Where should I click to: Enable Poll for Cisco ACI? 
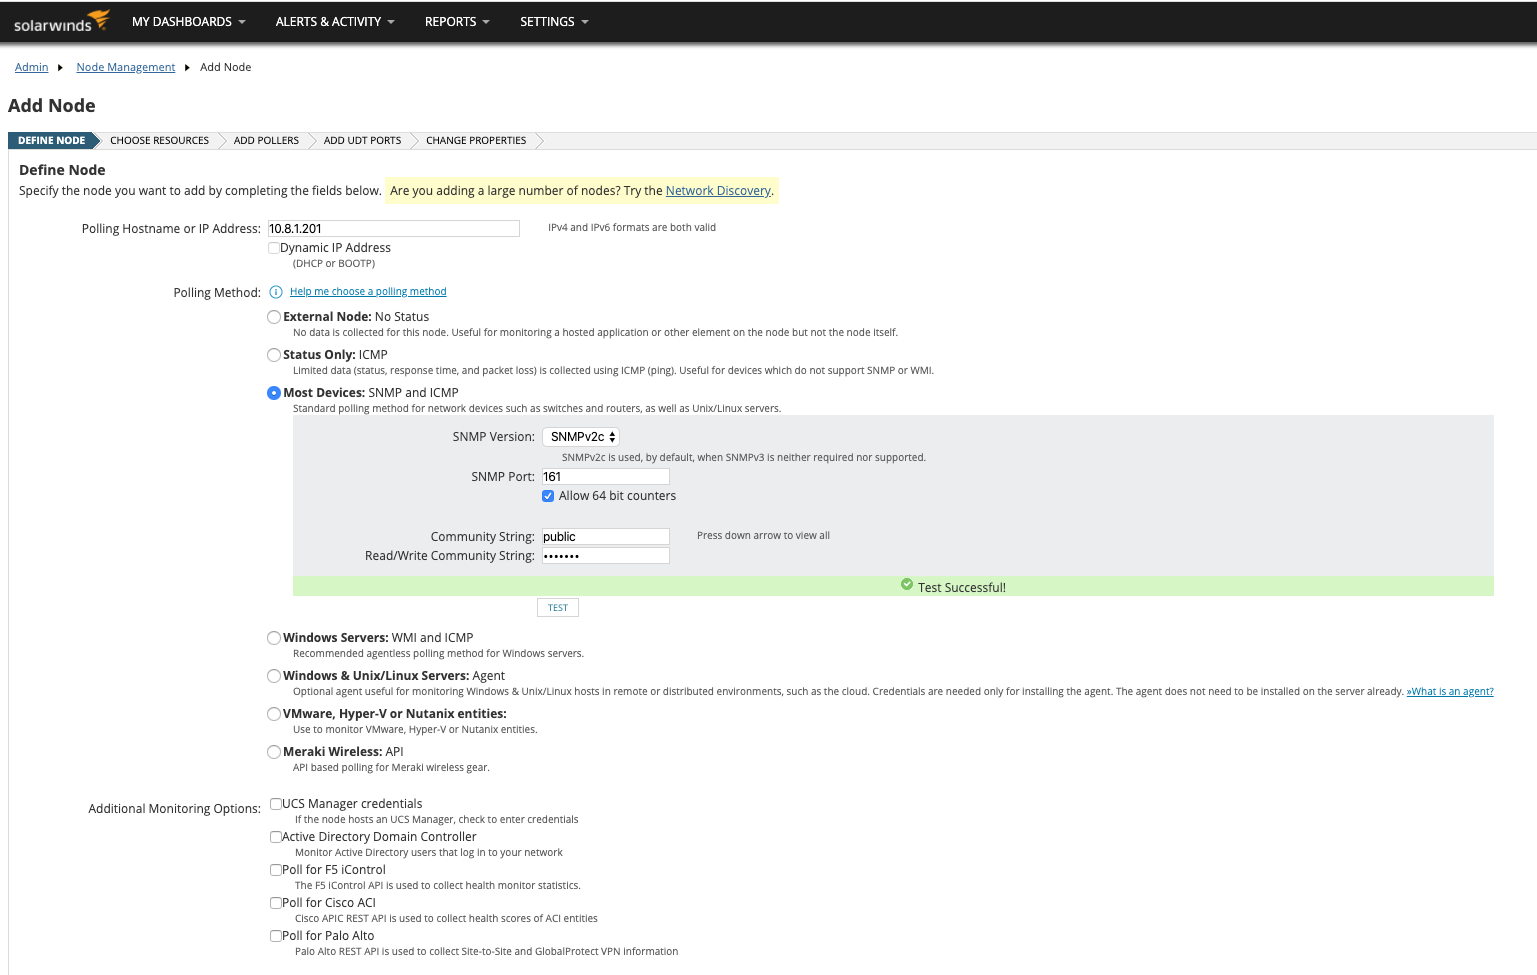coord(276,903)
